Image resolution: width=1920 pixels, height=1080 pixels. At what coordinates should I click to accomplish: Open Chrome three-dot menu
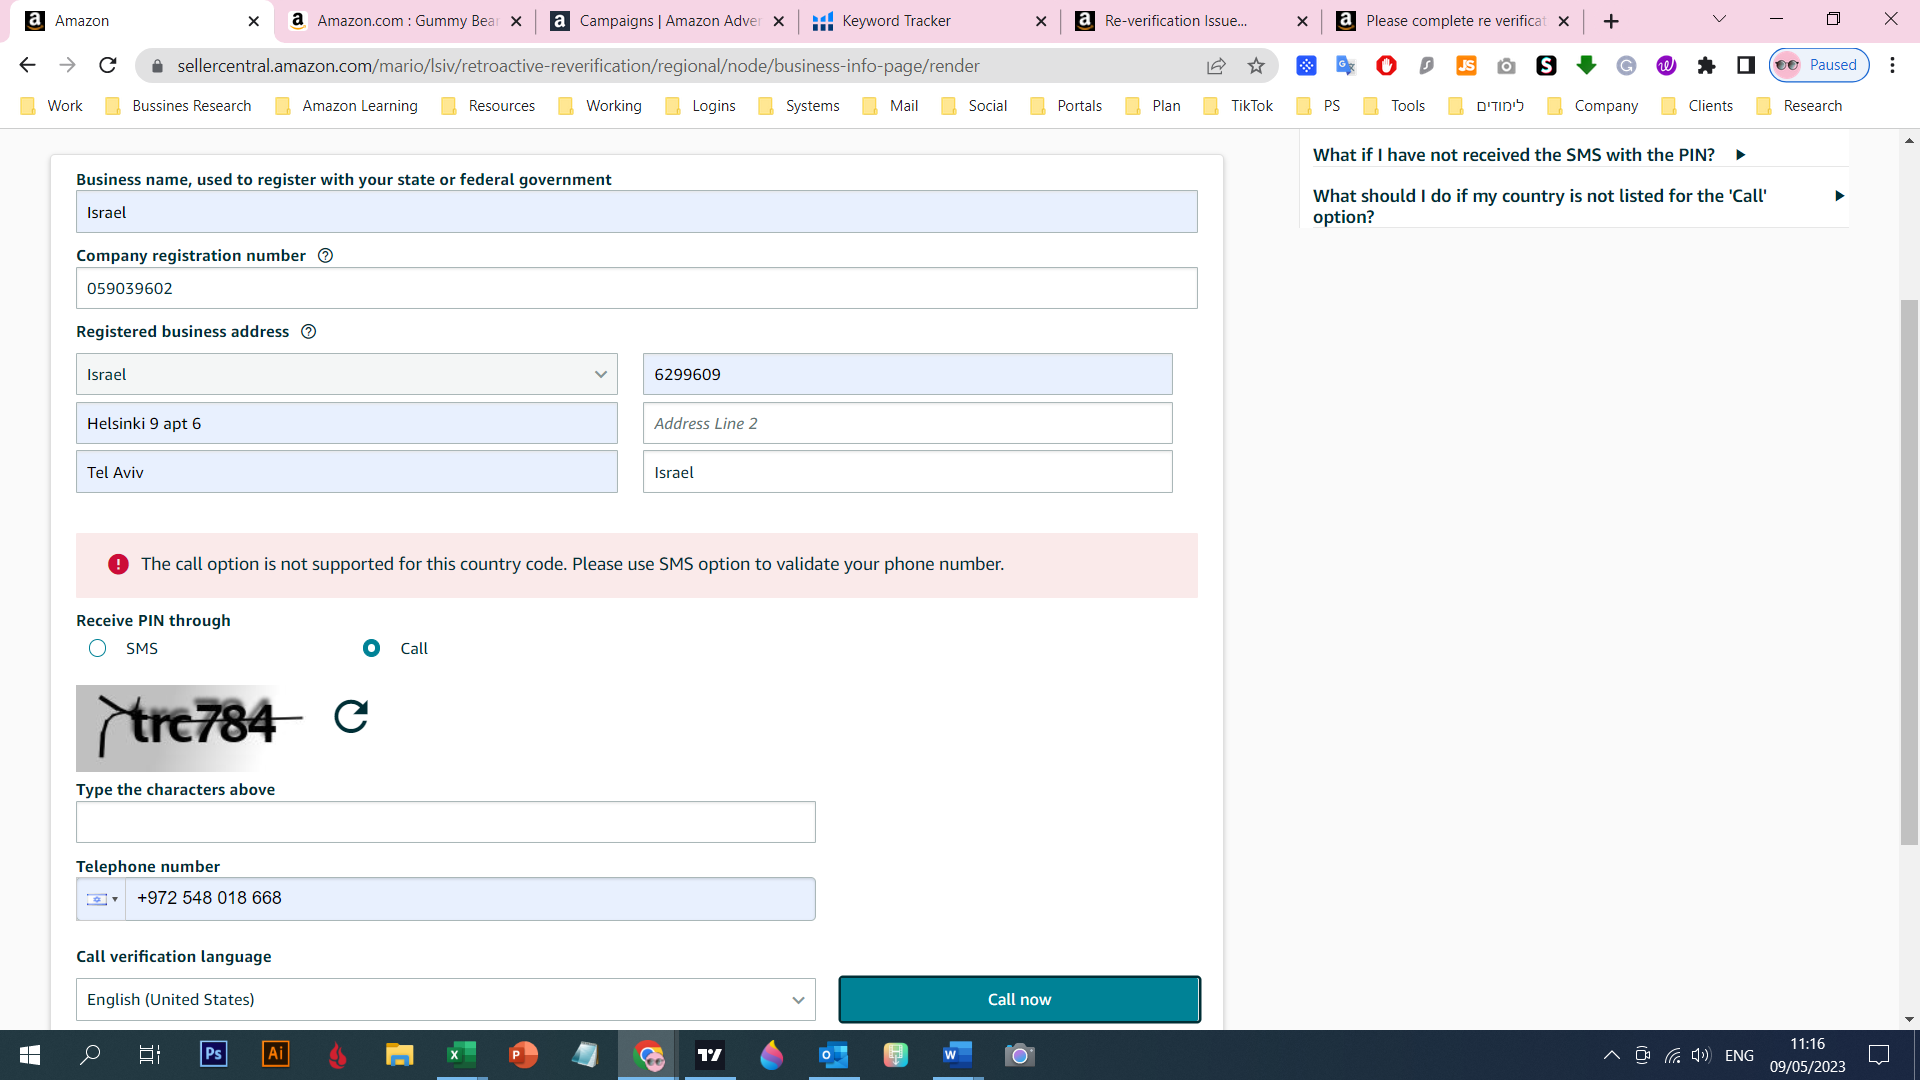[x=1892, y=66]
